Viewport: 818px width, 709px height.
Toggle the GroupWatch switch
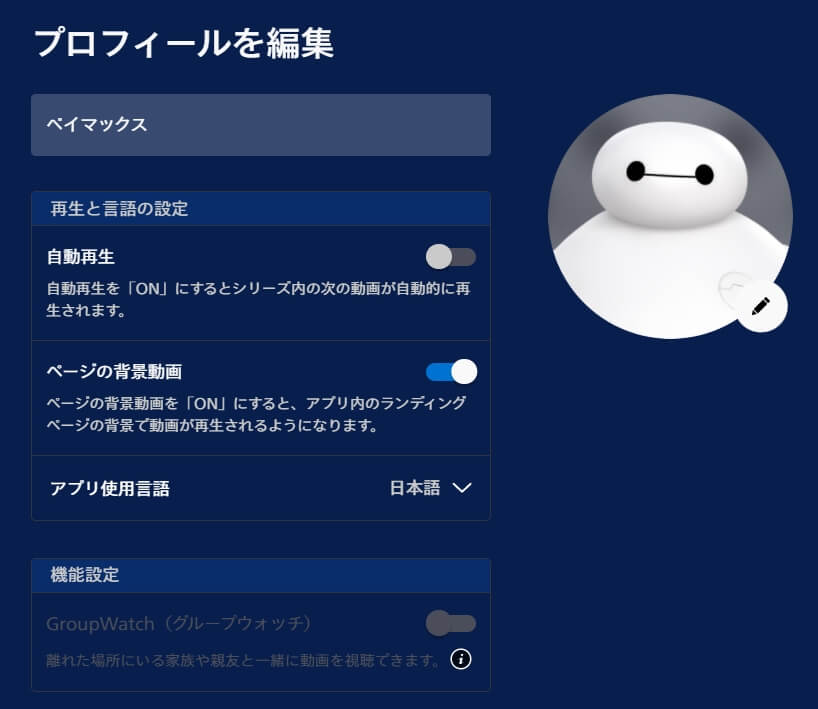pos(451,623)
